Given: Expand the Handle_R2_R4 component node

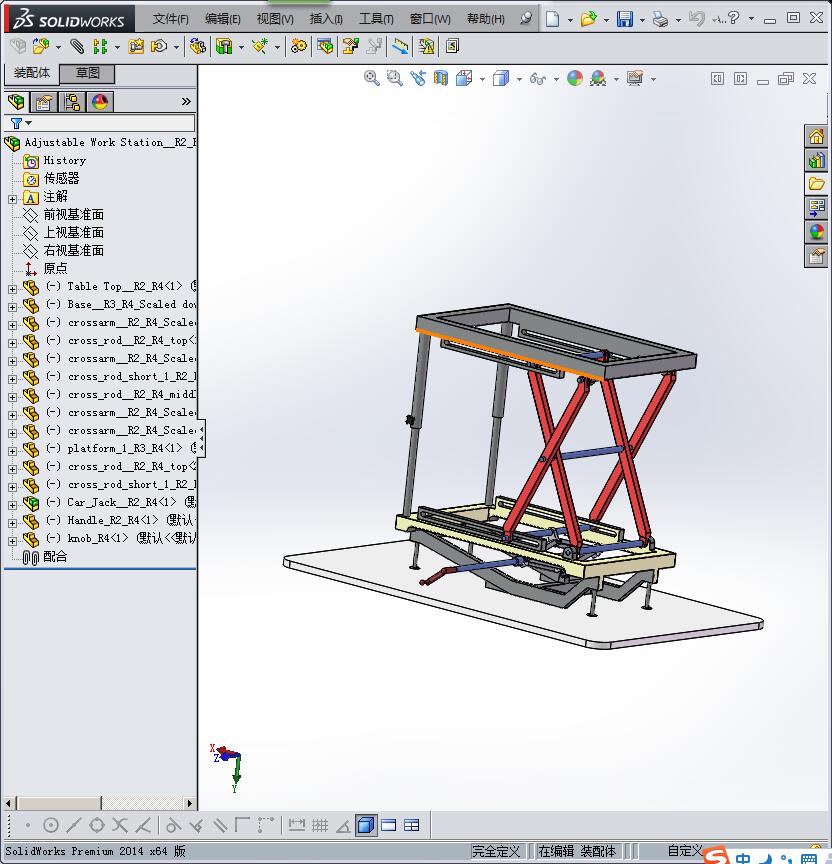Looking at the screenshot, I should point(12,523).
